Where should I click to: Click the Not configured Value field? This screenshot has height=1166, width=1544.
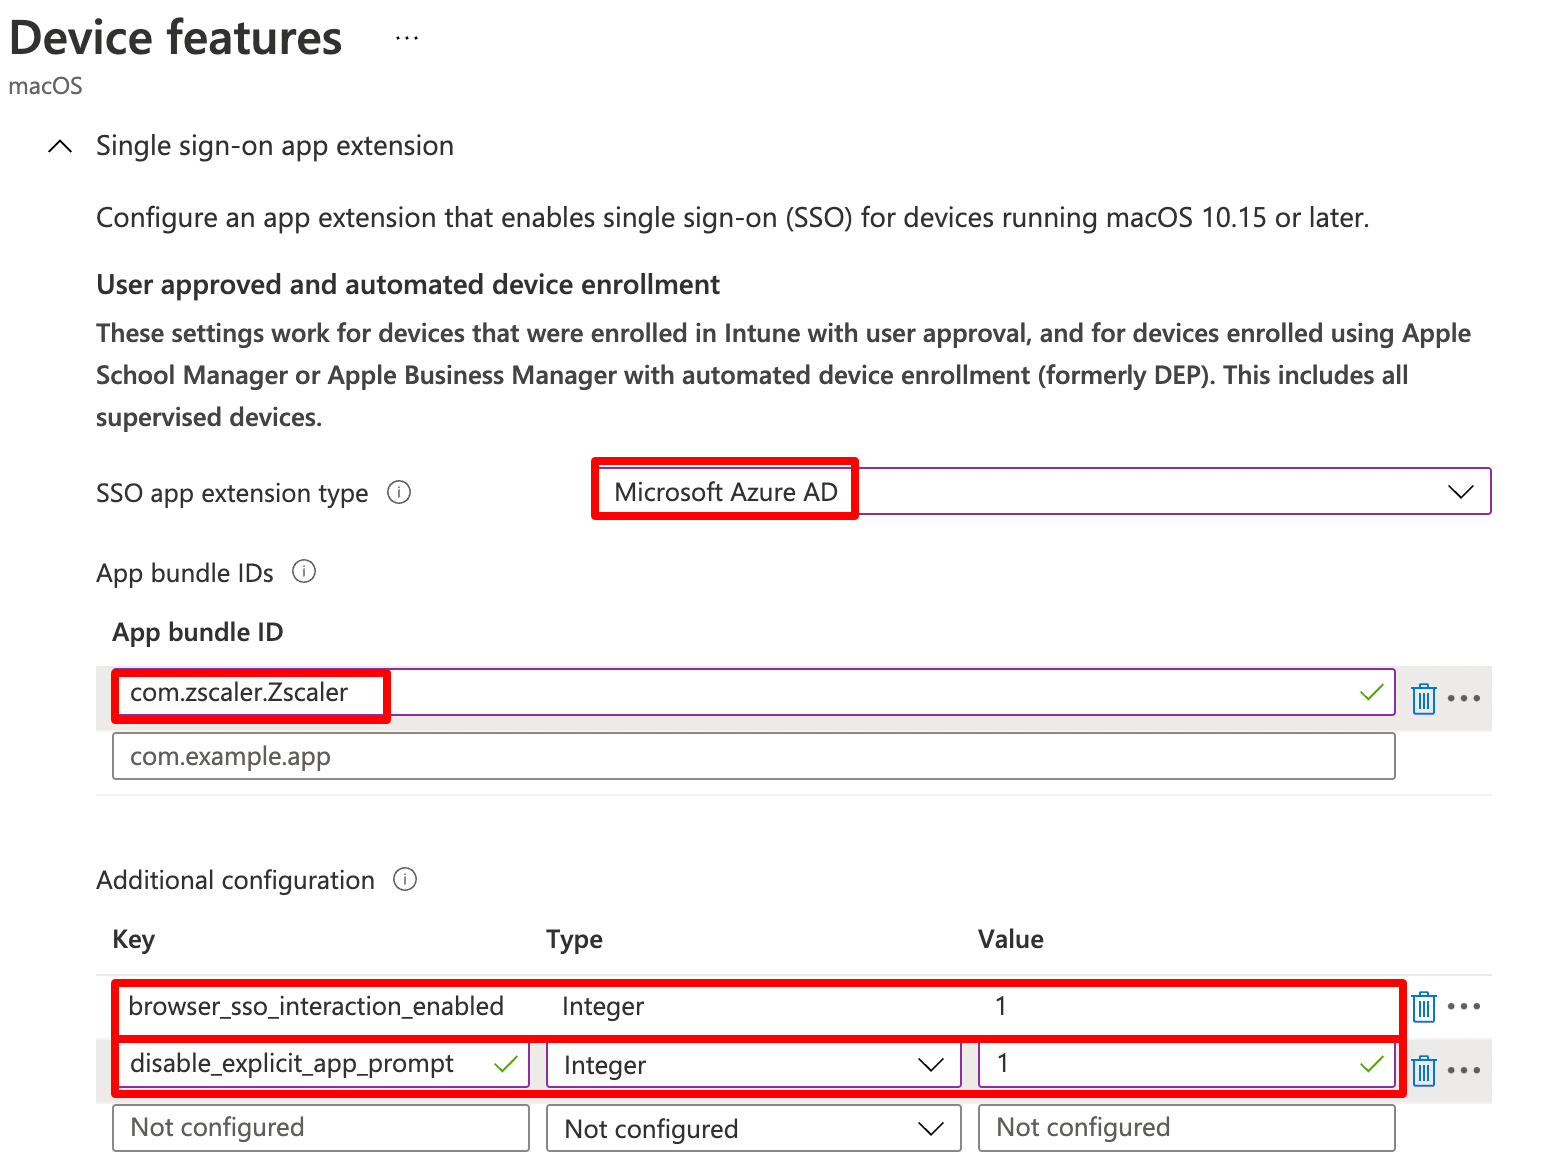pyautogui.click(x=1185, y=1127)
